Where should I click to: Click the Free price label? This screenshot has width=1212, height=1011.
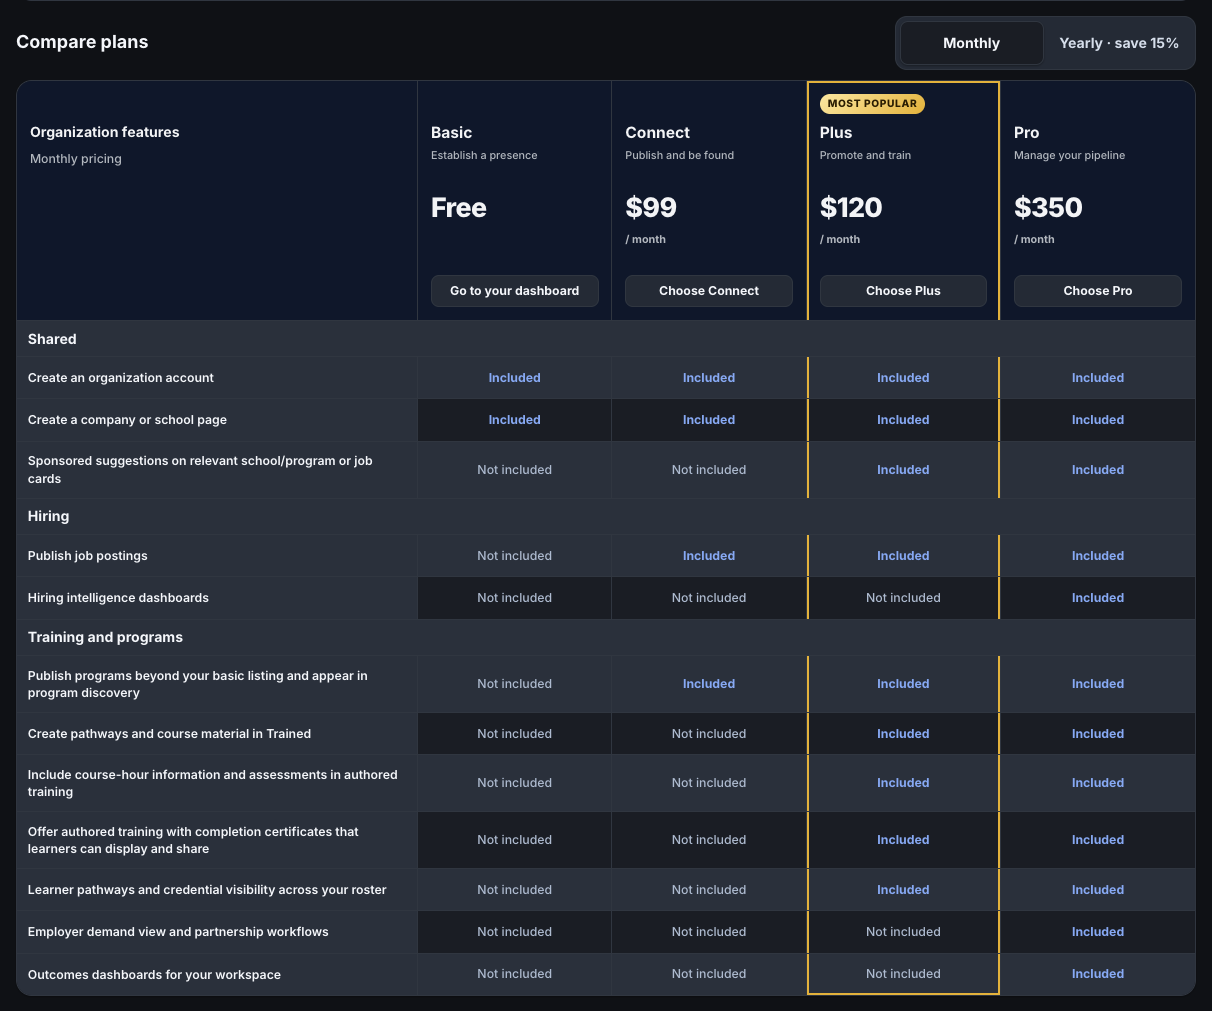pyautogui.click(x=459, y=207)
